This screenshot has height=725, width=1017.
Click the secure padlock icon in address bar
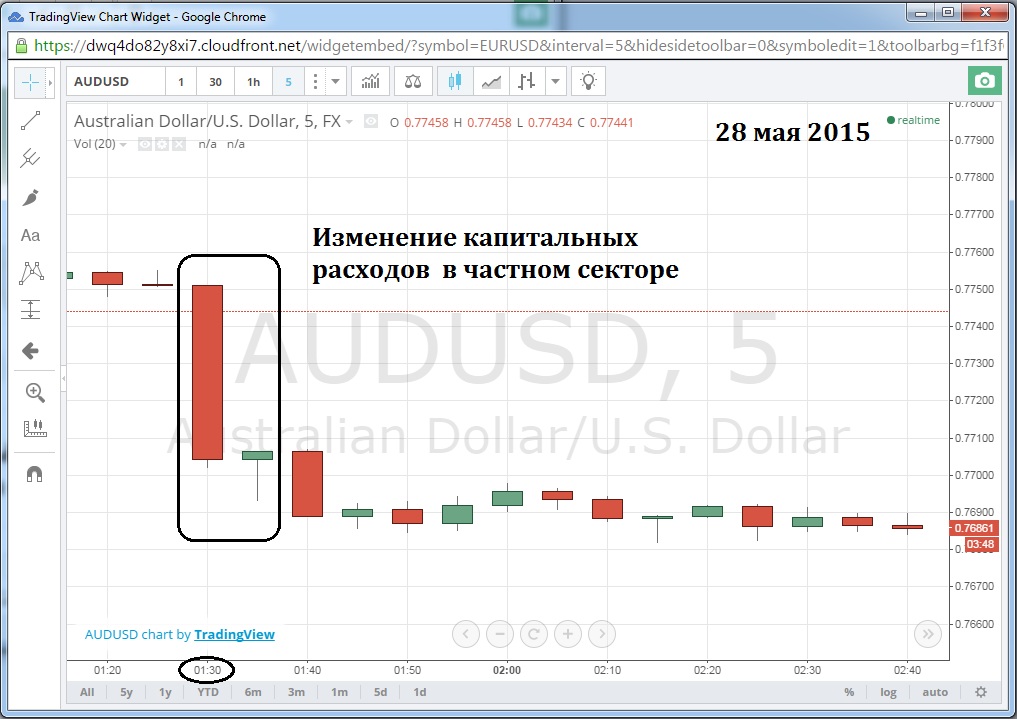[21, 45]
